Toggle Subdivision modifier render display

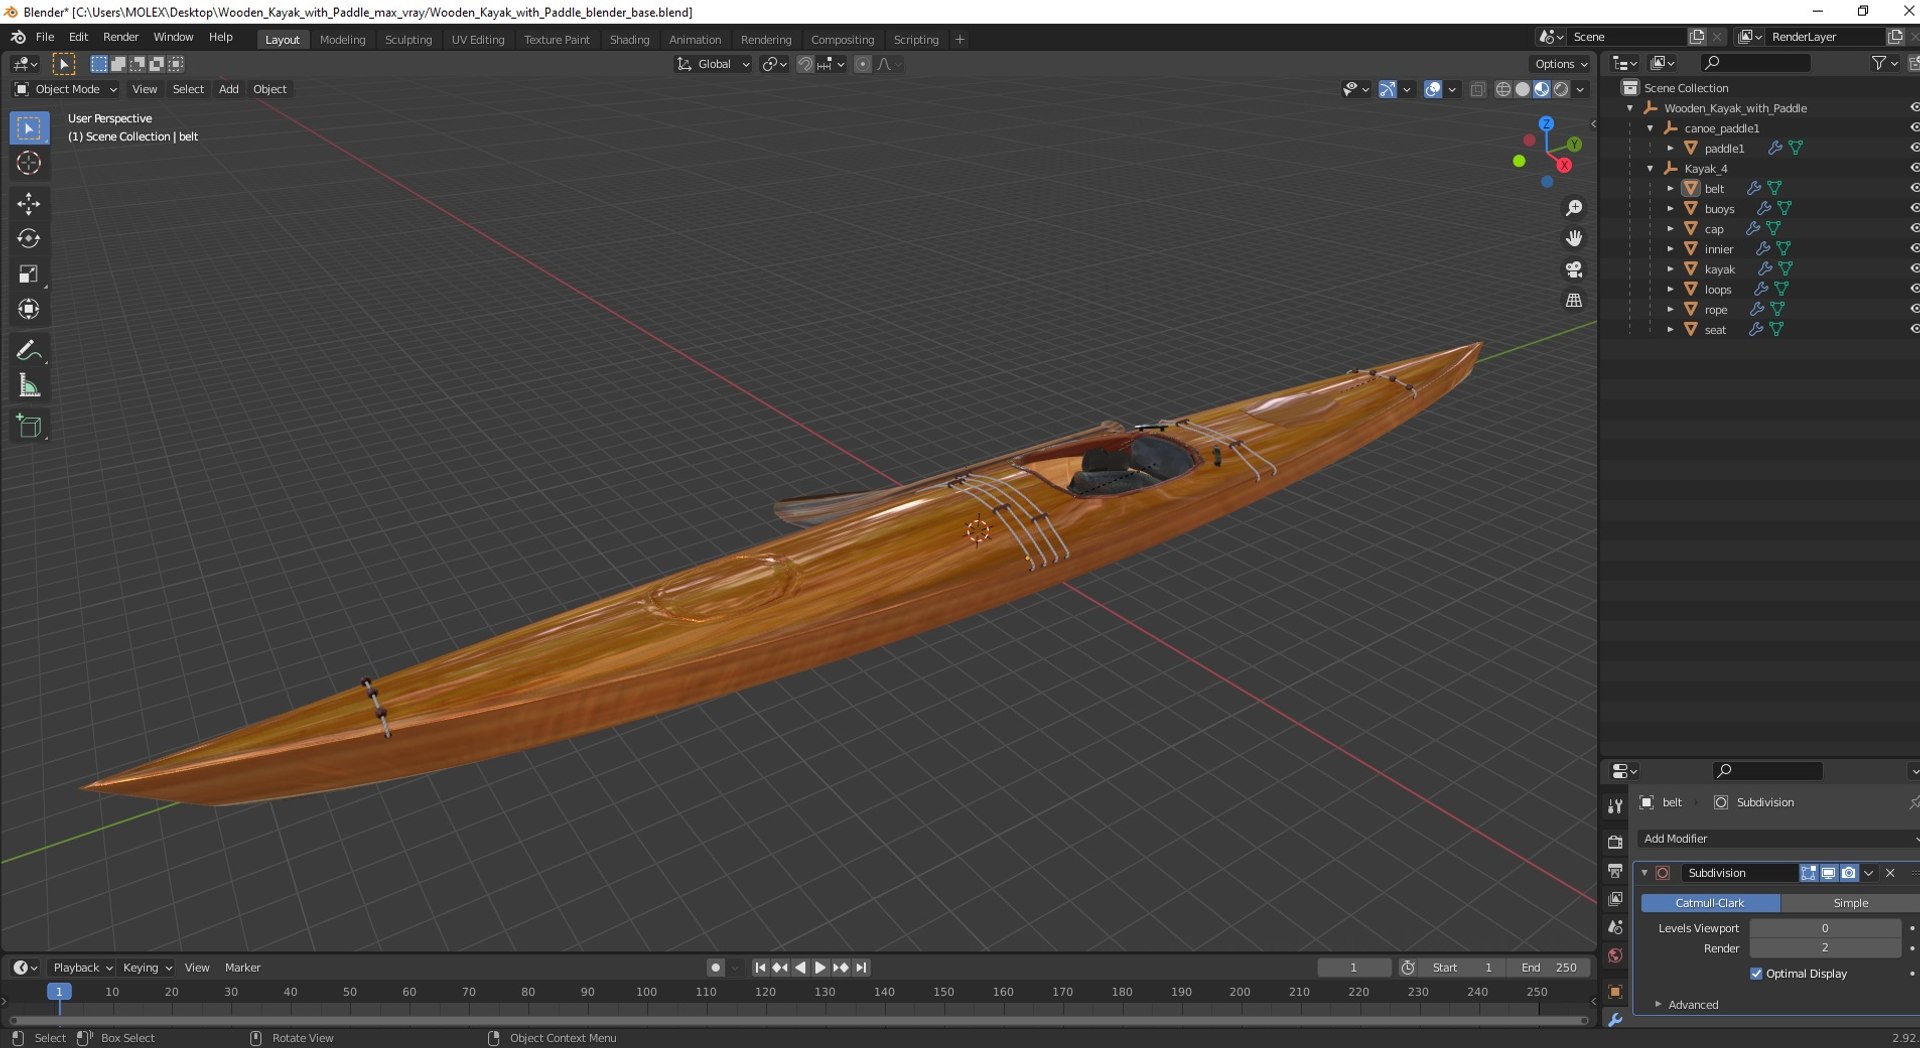(1848, 873)
